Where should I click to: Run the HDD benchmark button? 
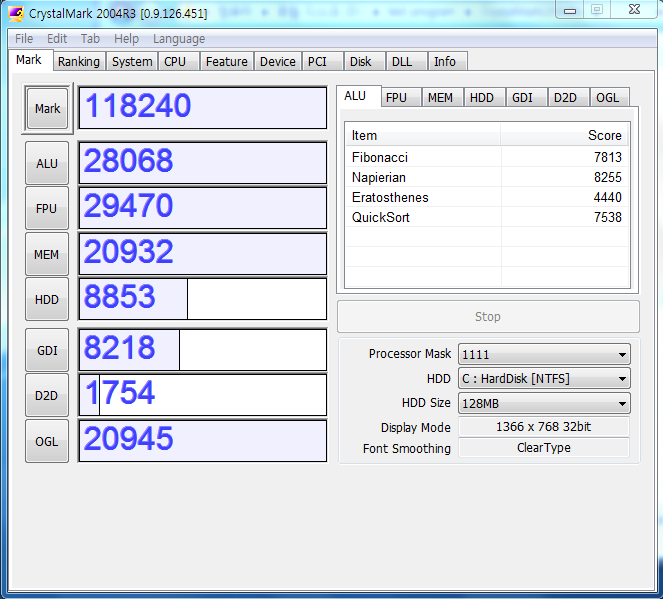[47, 300]
